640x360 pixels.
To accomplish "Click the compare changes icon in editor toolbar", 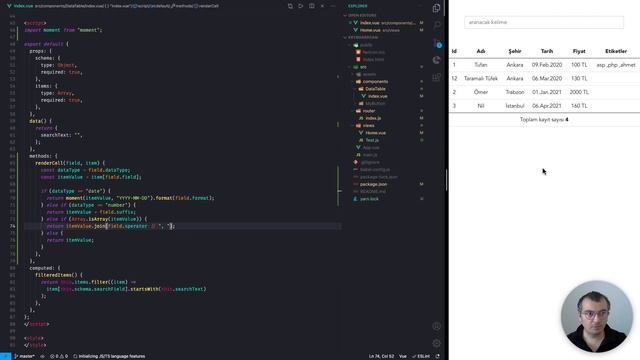I will point(290,6).
